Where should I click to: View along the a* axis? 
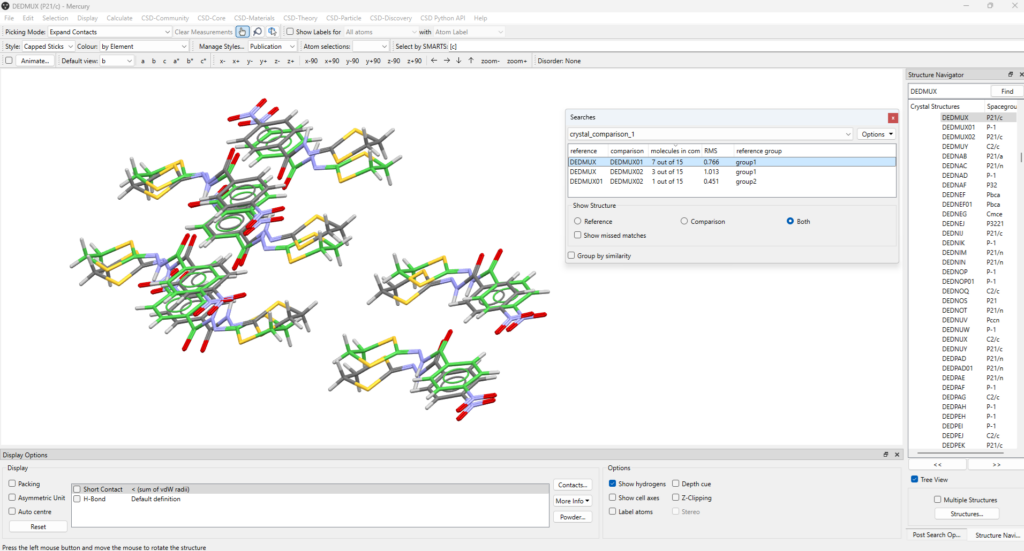tap(177, 61)
